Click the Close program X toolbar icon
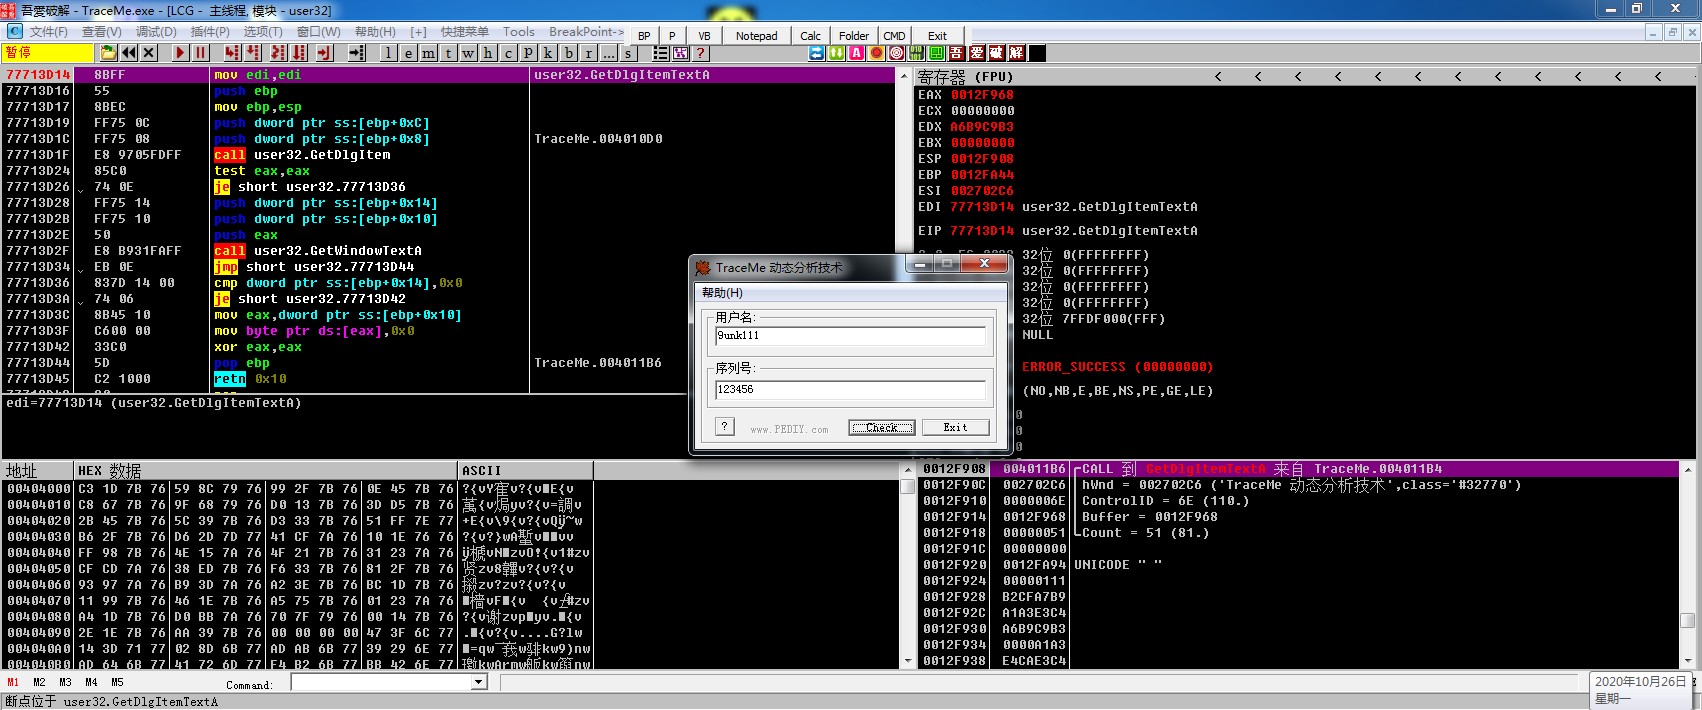Viewport: 1702px width, 710px height. pyautogui.click(x=149, y=53)
